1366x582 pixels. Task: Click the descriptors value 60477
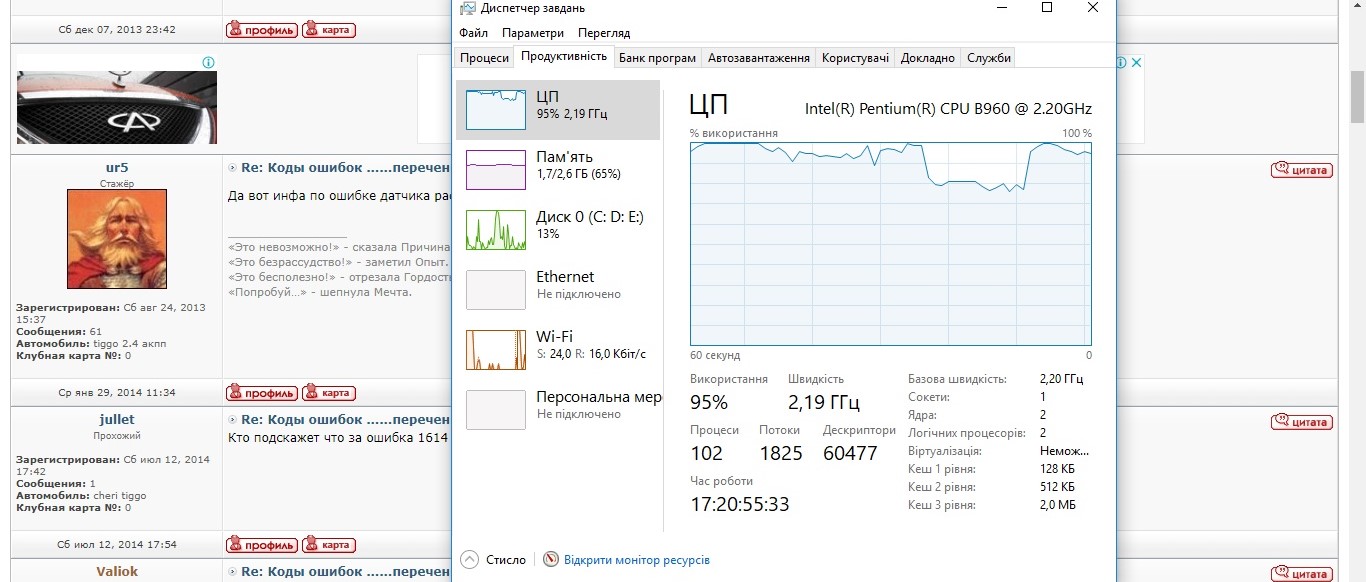tap(850, 453)
